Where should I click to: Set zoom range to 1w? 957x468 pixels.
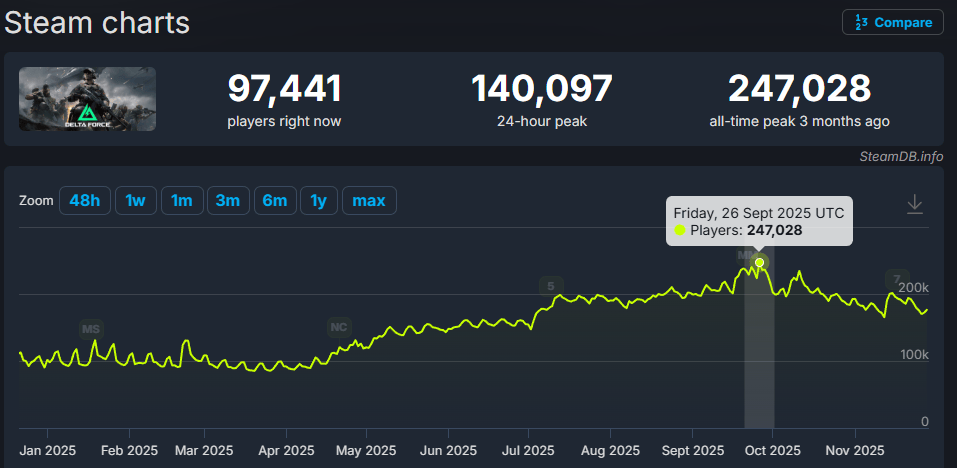135,201
